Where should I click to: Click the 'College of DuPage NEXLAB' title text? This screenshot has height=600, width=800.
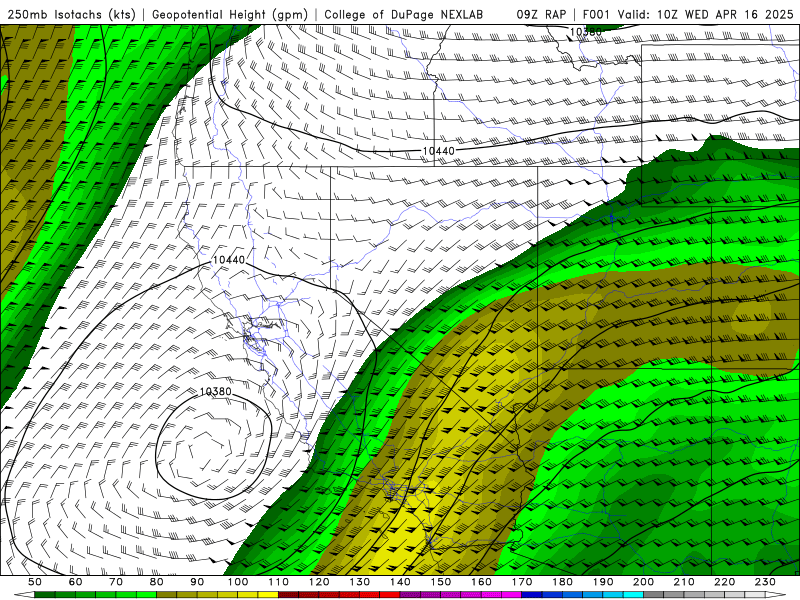tap(404, 14)
